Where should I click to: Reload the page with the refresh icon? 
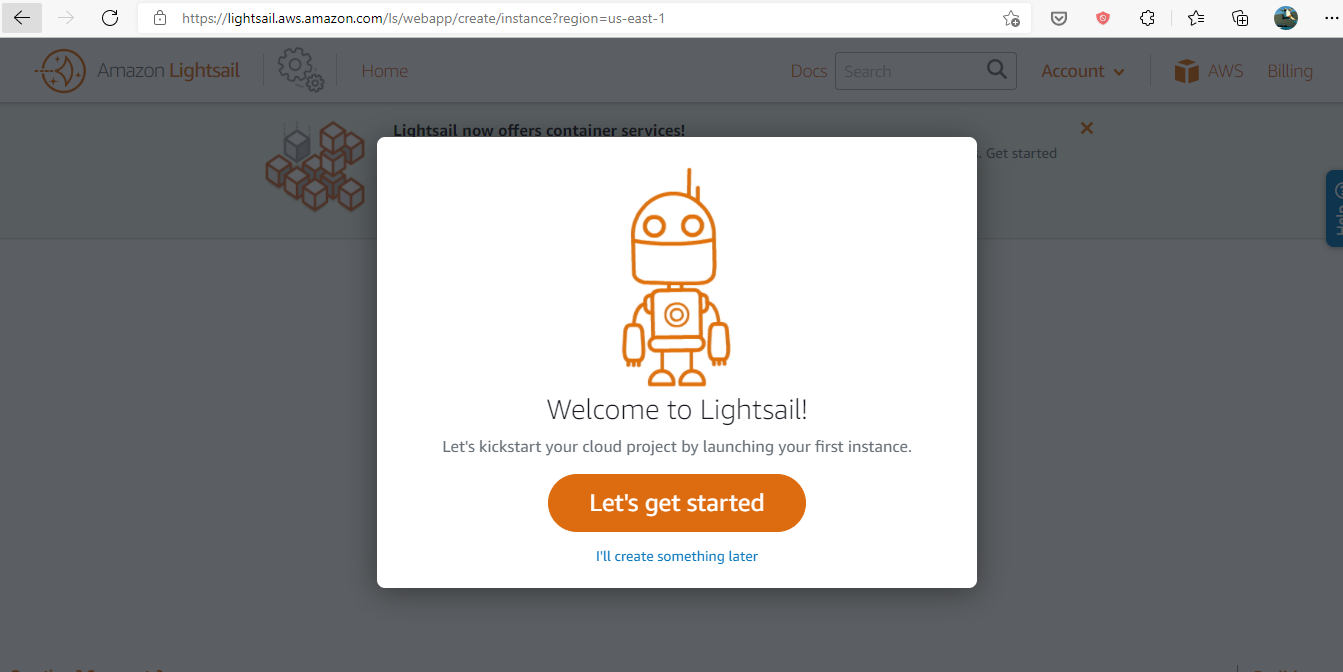[110, 17]
